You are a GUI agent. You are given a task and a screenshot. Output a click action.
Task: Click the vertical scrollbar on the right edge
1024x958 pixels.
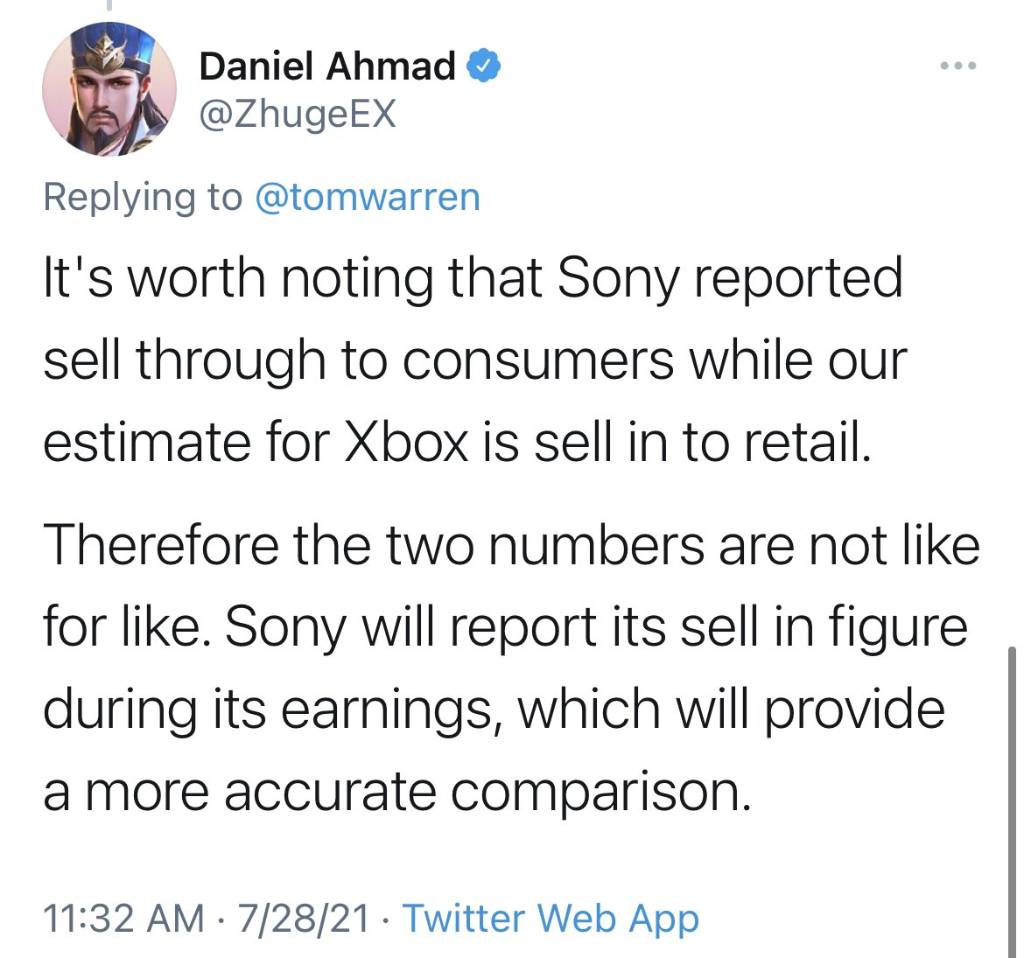(x=1014, y=790)
